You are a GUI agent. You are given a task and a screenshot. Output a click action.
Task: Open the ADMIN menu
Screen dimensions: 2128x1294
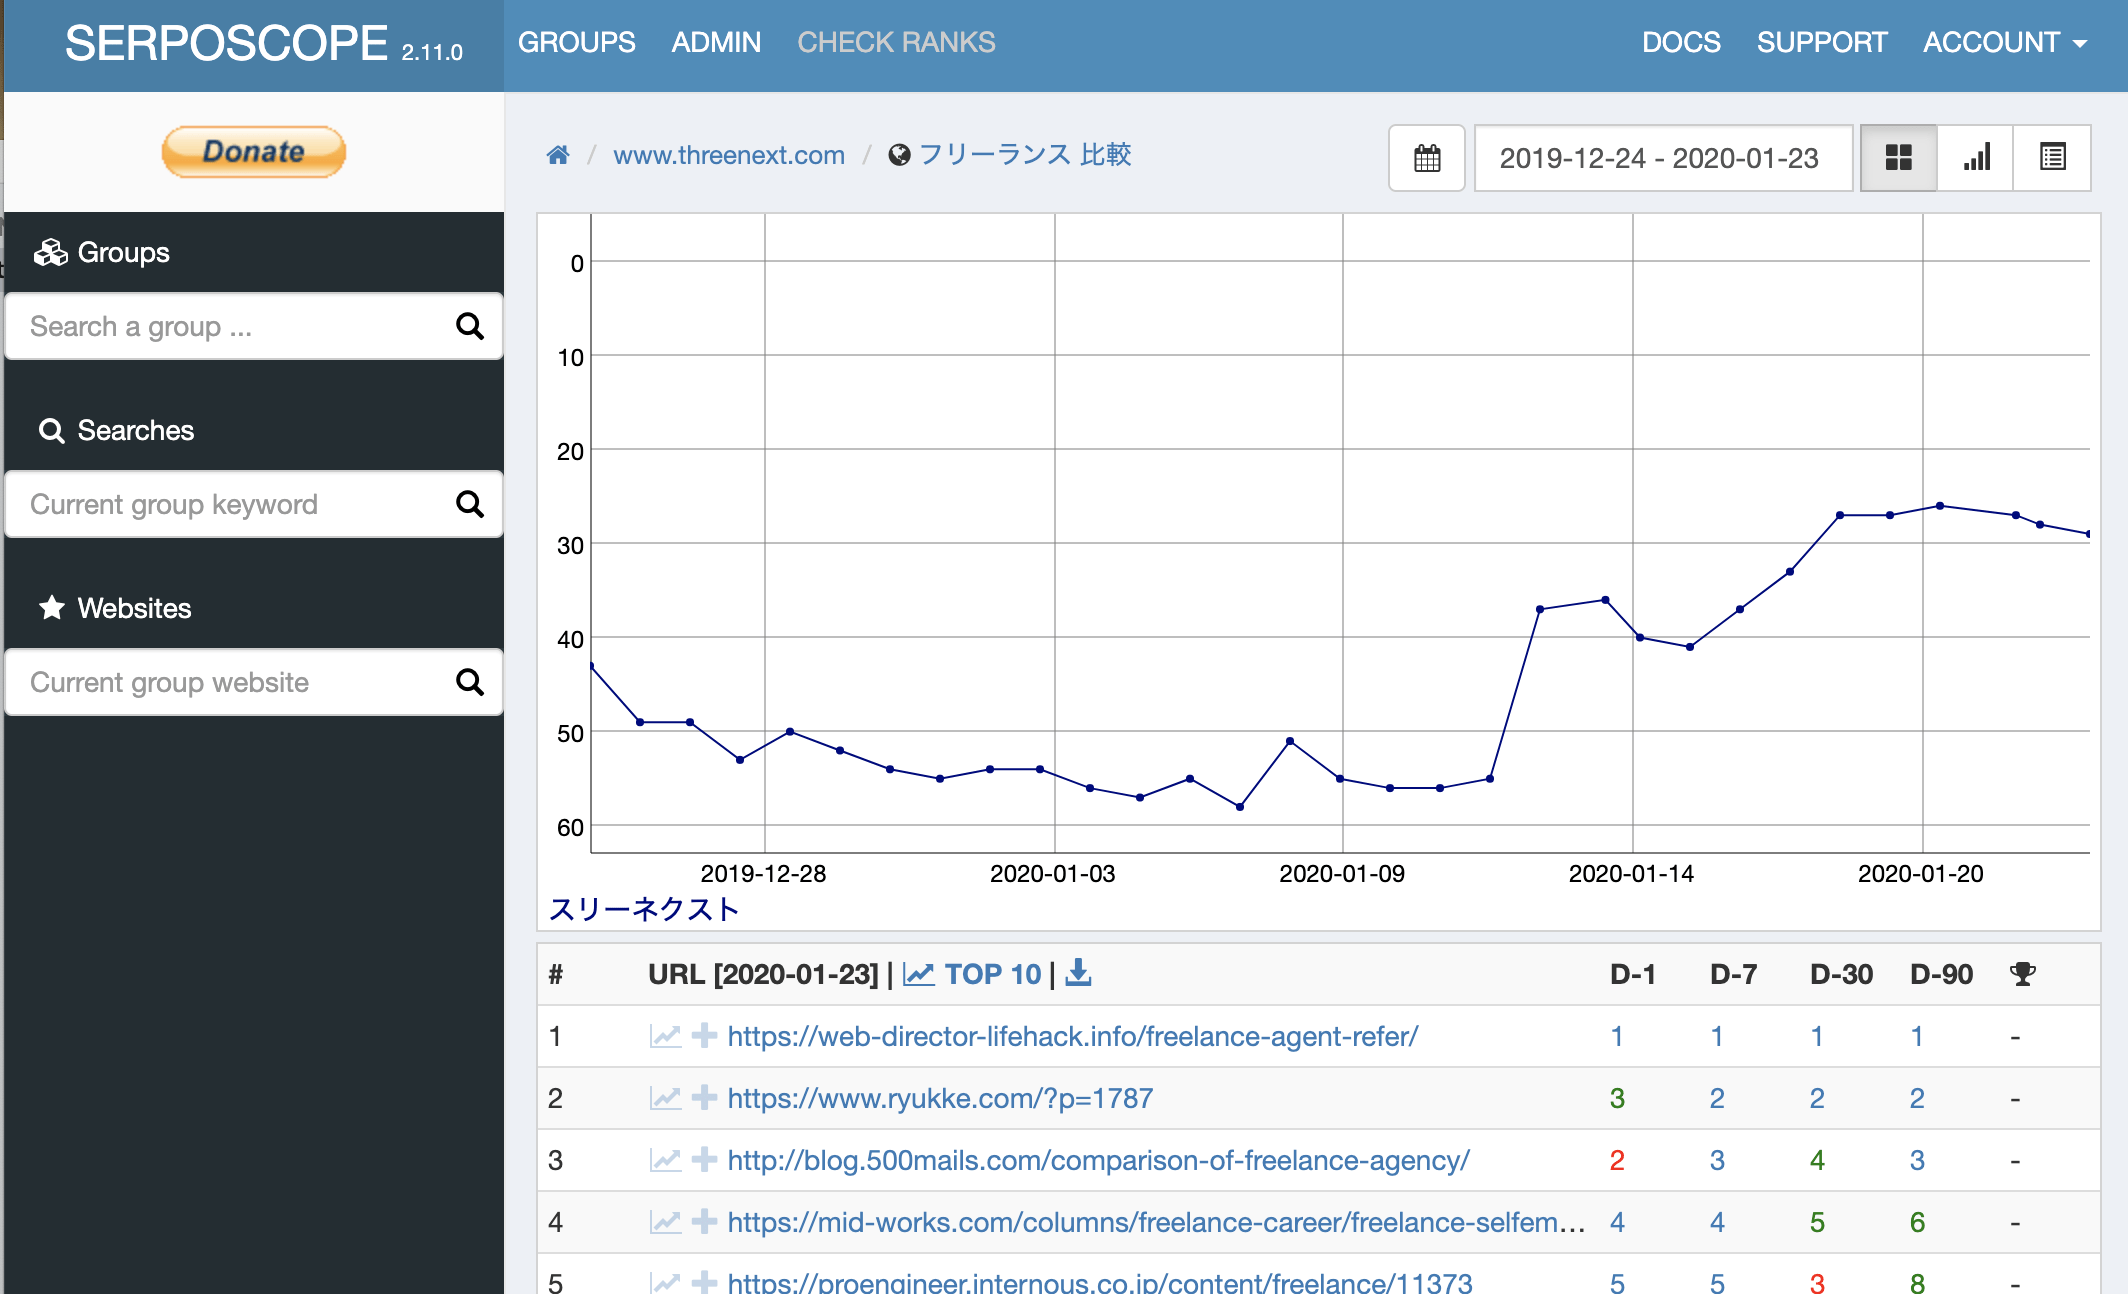pyautogui.click(x=716, y=42)
